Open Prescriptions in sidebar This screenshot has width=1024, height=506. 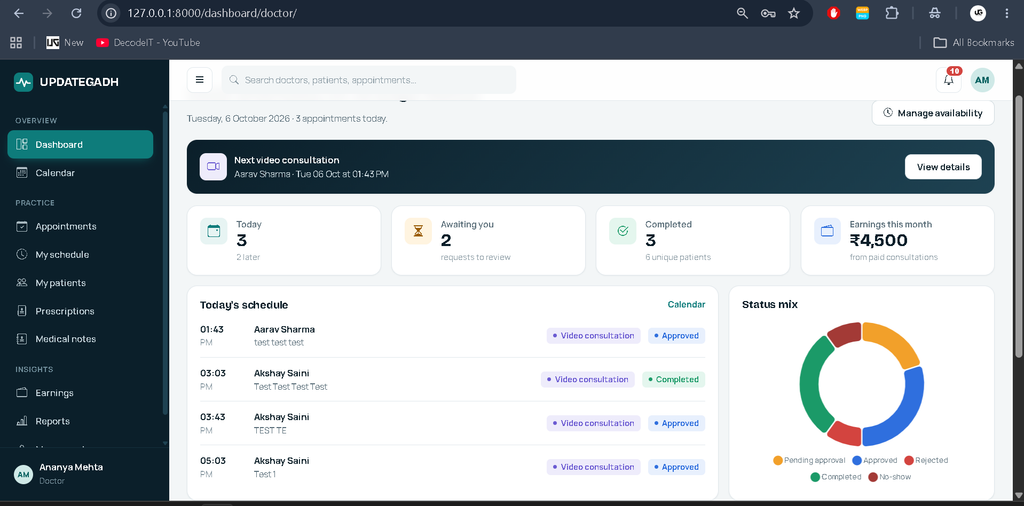80,311
